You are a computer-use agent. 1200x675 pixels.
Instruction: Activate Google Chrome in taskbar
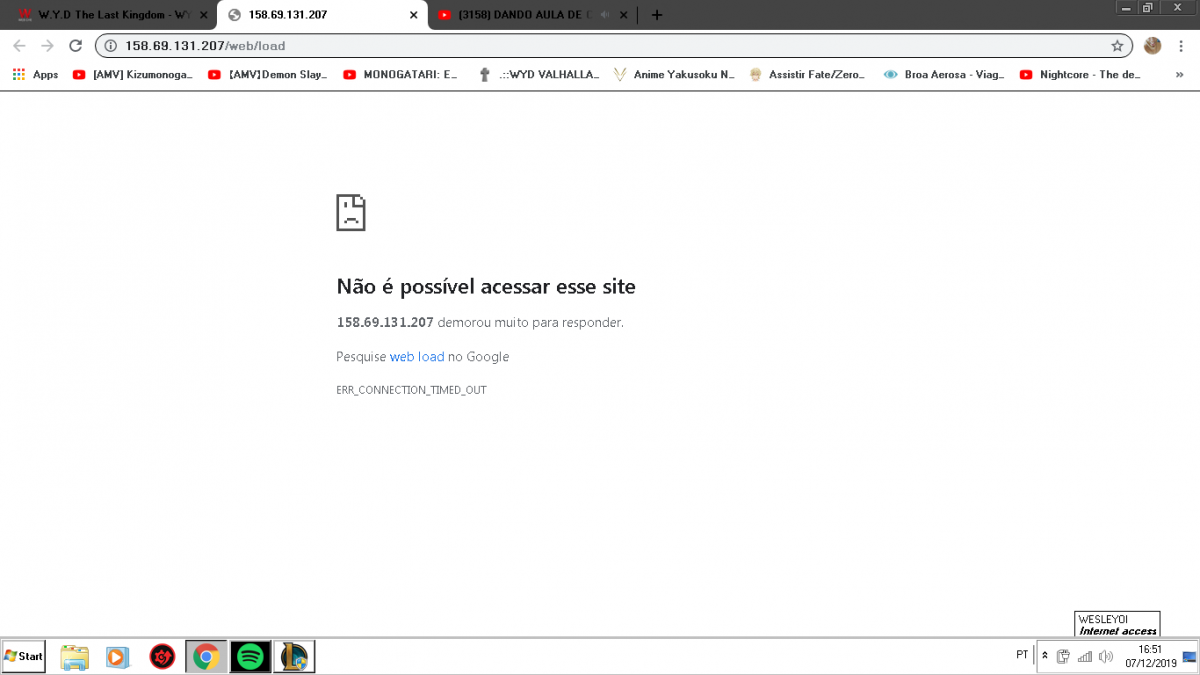coord(207,657)
